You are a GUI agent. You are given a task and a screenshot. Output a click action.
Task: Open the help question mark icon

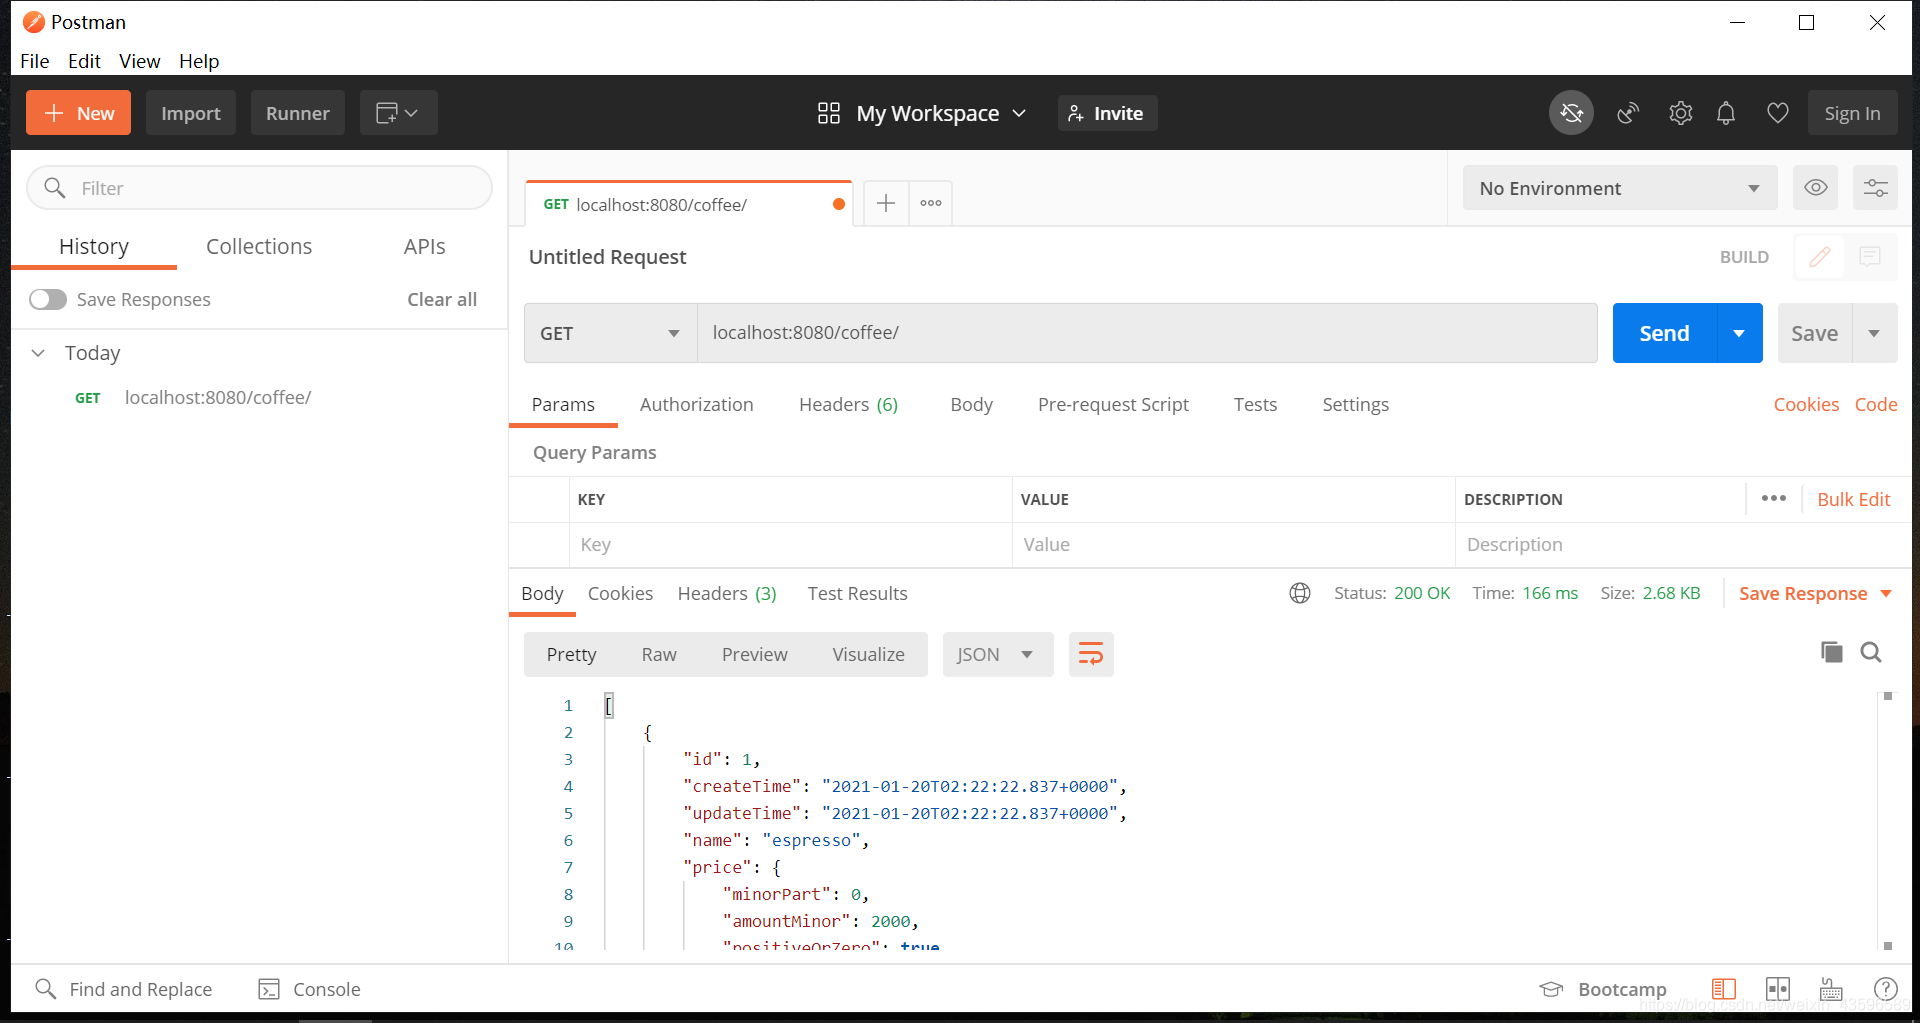(x=1886, y=989)
